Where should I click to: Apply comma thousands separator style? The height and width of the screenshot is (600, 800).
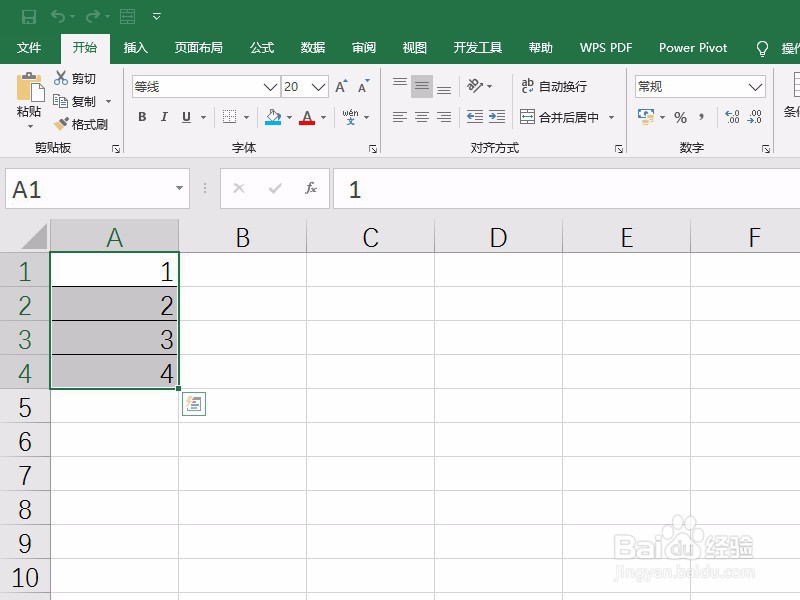tap(700, 117)
